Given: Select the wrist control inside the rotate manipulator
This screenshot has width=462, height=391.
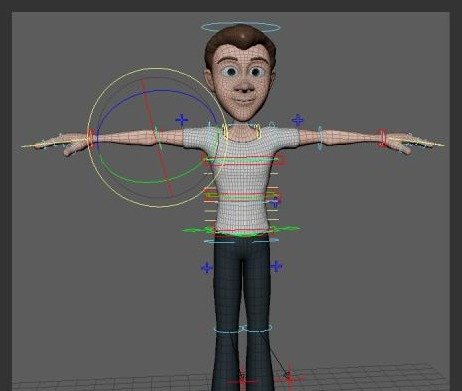Looking at the screenshot, I should pyautogui.click(x=91, y=138).
